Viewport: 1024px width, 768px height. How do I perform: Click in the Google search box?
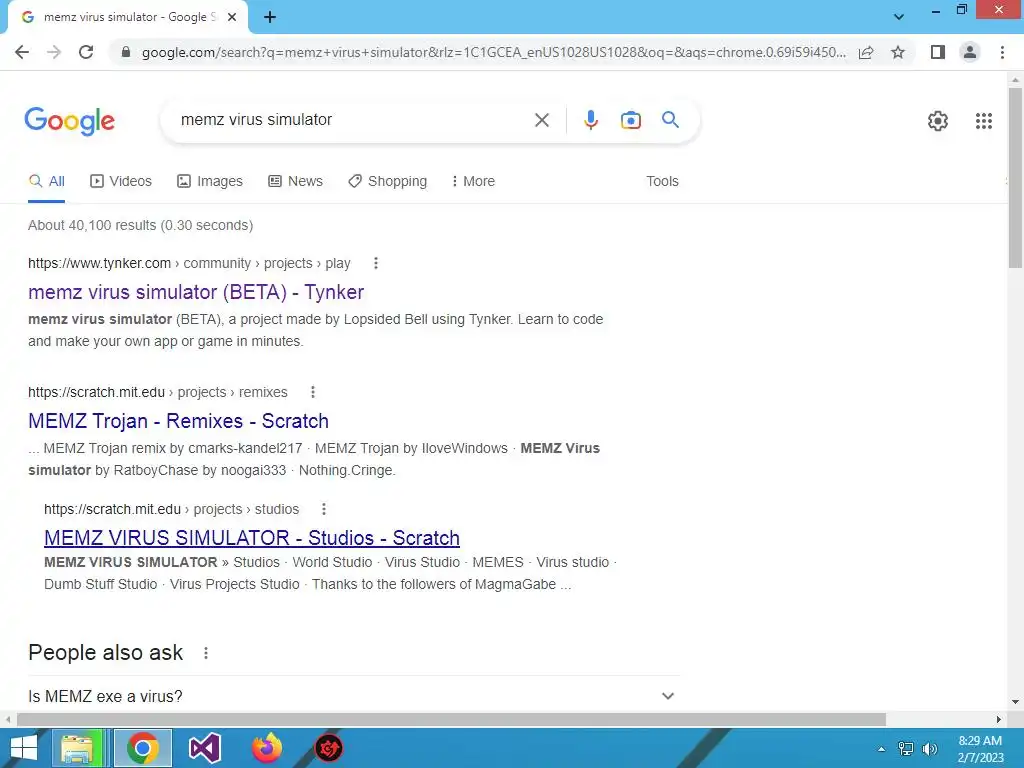[353, 120]
